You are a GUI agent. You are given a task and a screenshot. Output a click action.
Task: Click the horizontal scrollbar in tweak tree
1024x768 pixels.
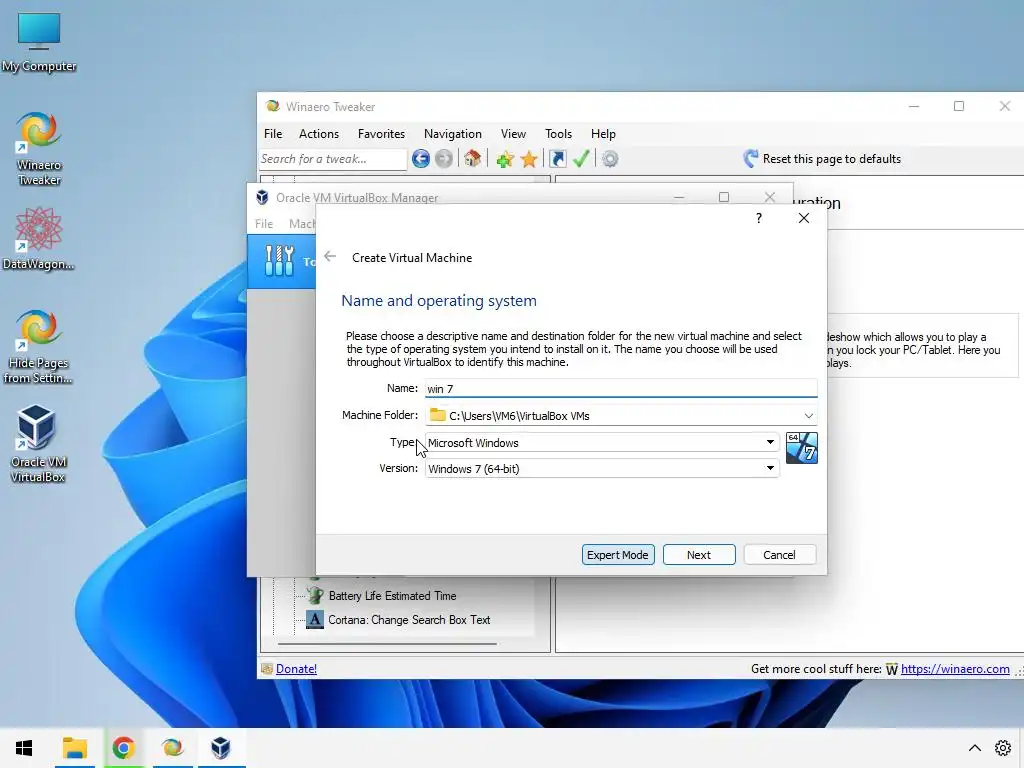387,644
